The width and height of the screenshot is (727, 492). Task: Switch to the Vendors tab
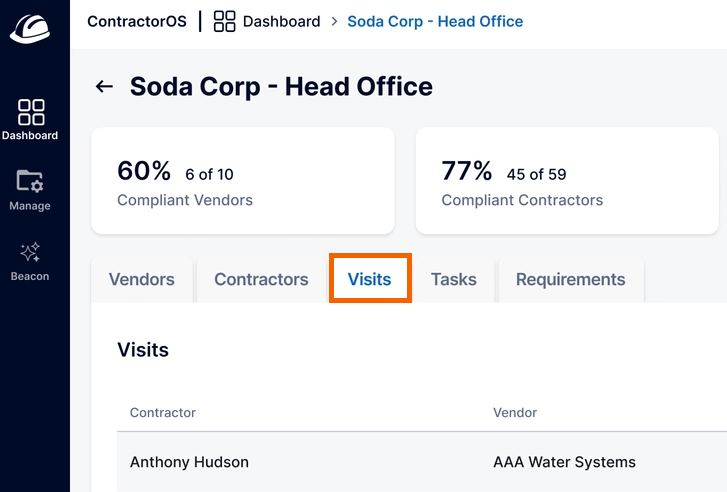(142, 279)
